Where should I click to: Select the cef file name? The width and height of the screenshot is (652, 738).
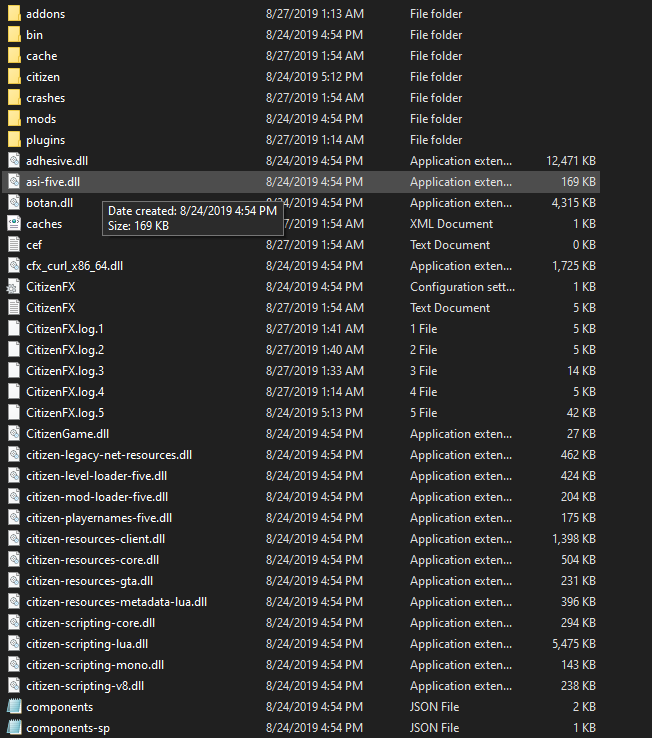click(x=34, y=245)
